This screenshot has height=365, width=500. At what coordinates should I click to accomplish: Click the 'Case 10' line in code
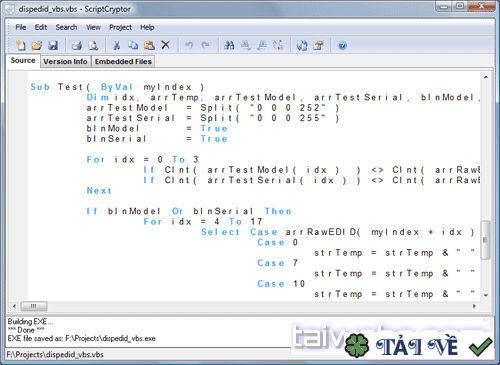[x=281, y=284]
